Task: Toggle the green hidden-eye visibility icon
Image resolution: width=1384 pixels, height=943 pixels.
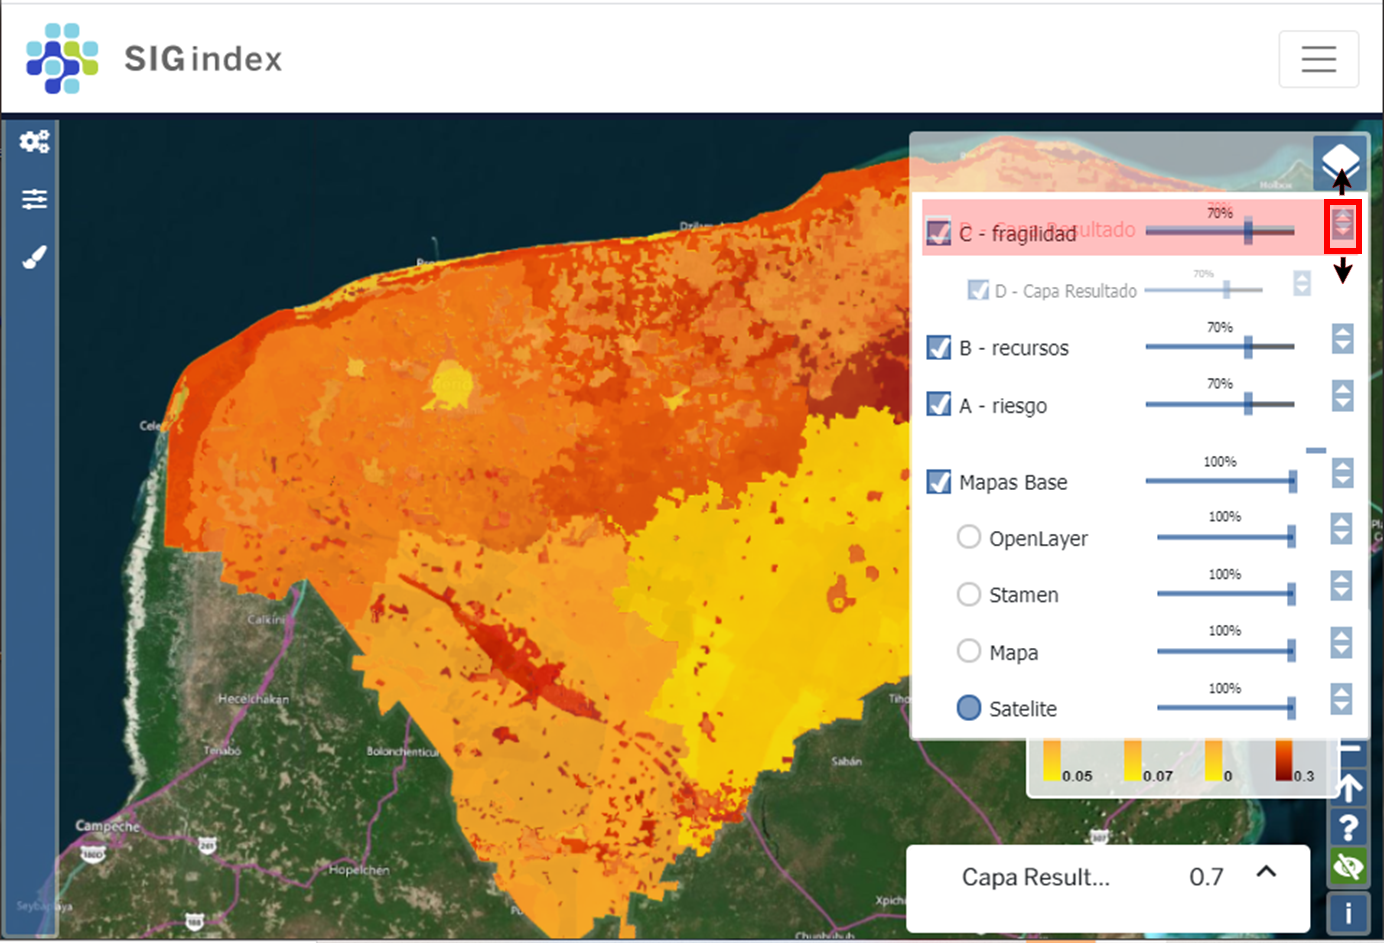Action: [1349, 867]
